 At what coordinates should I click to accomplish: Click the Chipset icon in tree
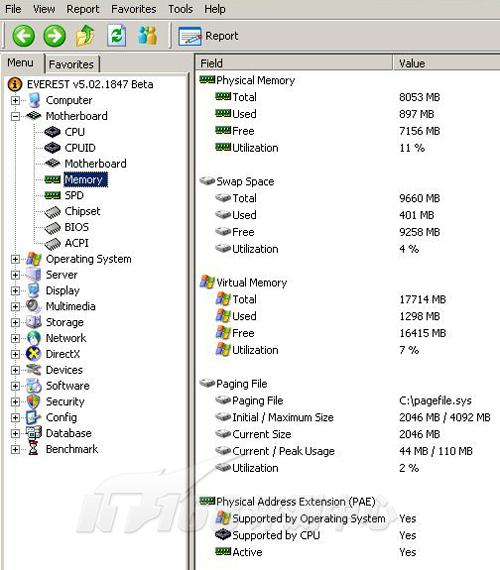pyautogui.click(x=52, y=212)
